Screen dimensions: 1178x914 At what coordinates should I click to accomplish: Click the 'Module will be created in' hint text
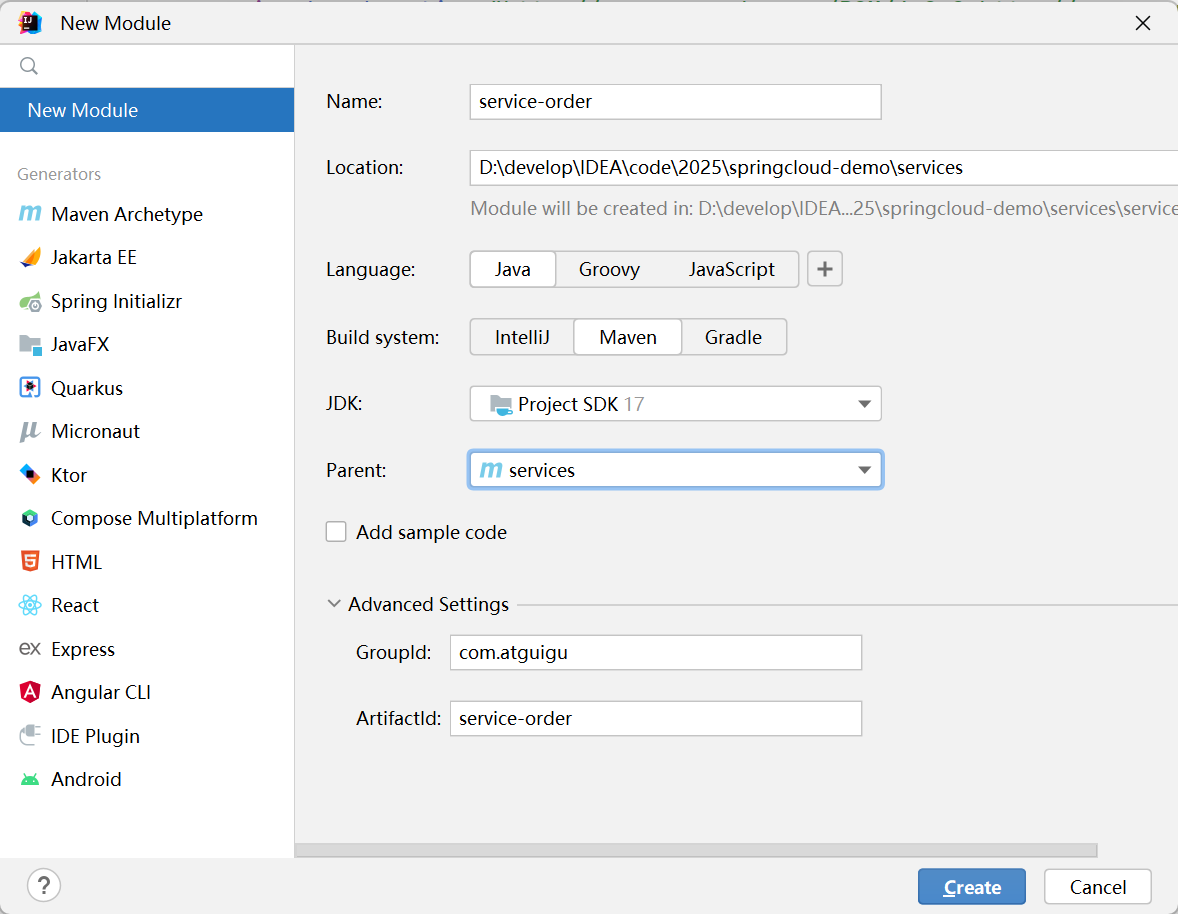(824, 208)
